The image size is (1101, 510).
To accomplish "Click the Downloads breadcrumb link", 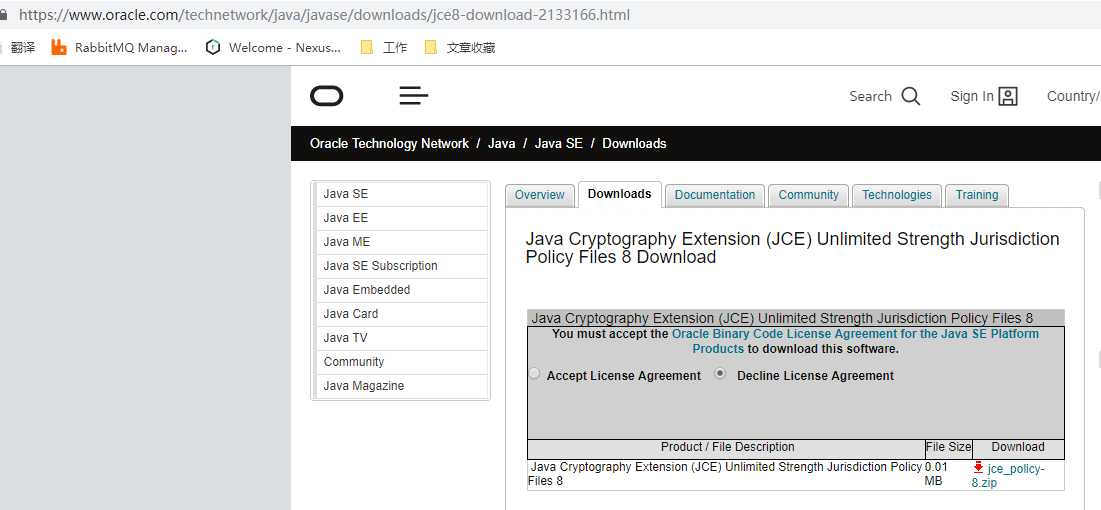I will 634,143.
